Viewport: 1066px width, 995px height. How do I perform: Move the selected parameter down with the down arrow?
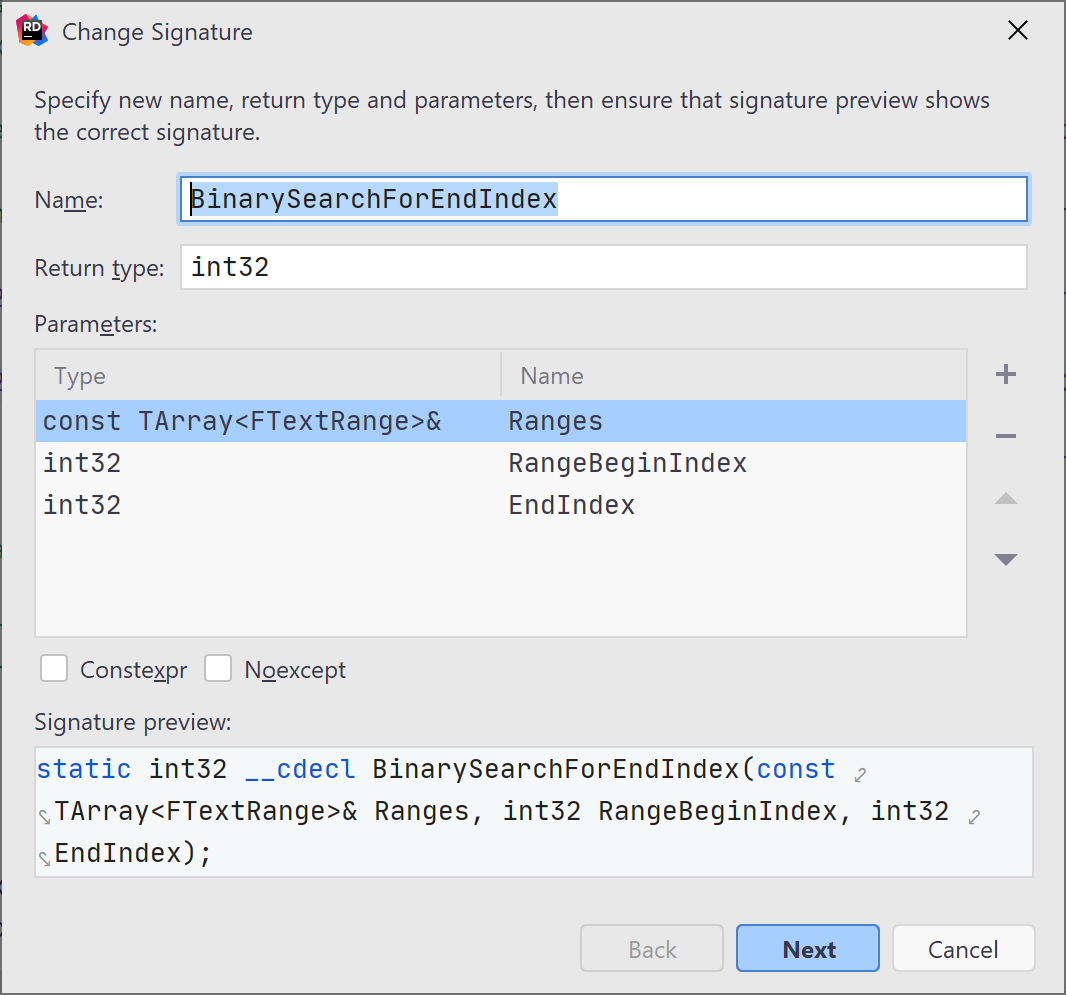pyautogui.click(x=1005, y=559)
